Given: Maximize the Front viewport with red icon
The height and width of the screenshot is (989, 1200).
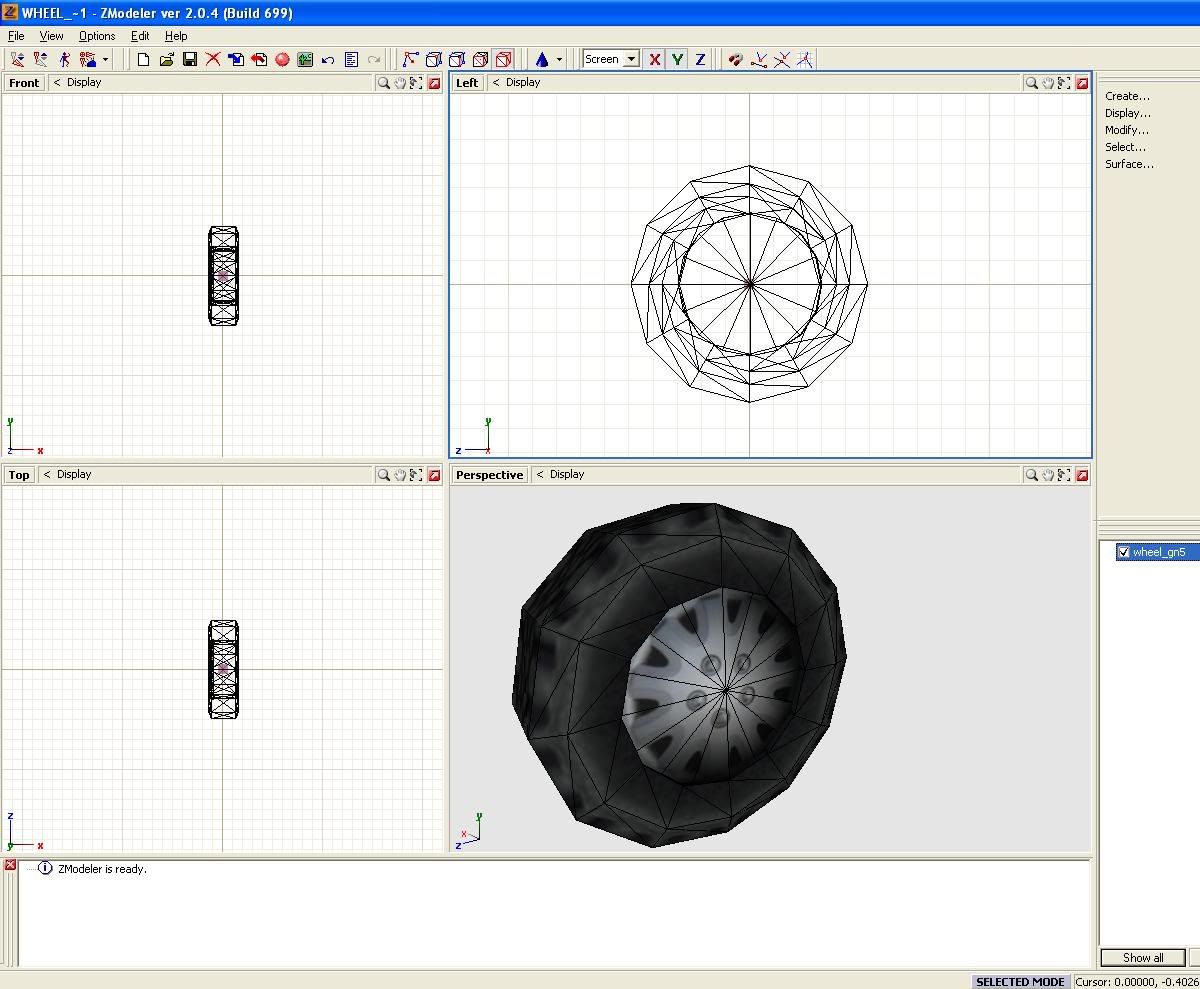Looking at the screenshot, I should (434, 83).
